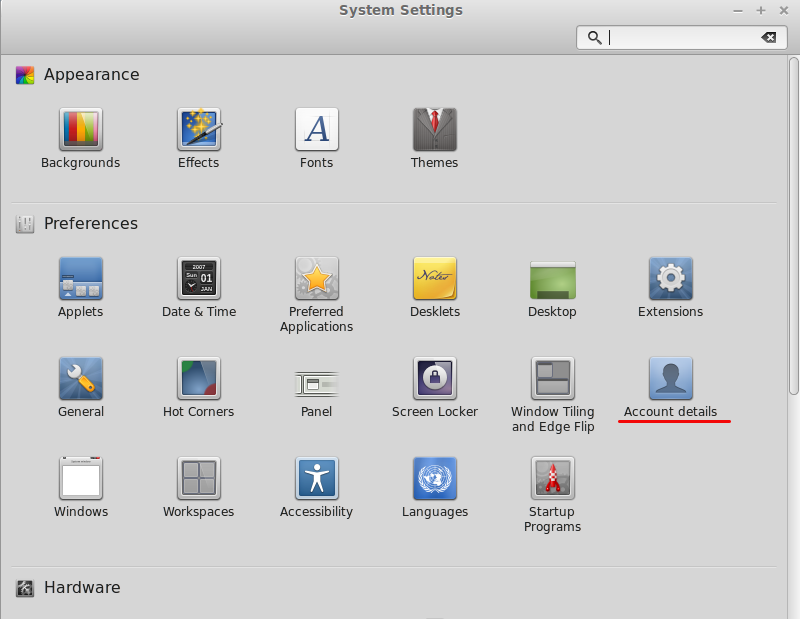The height and width of the screenshot is (619, 800).
Task: Open the Applets configuration
Action: coord(80,279)
